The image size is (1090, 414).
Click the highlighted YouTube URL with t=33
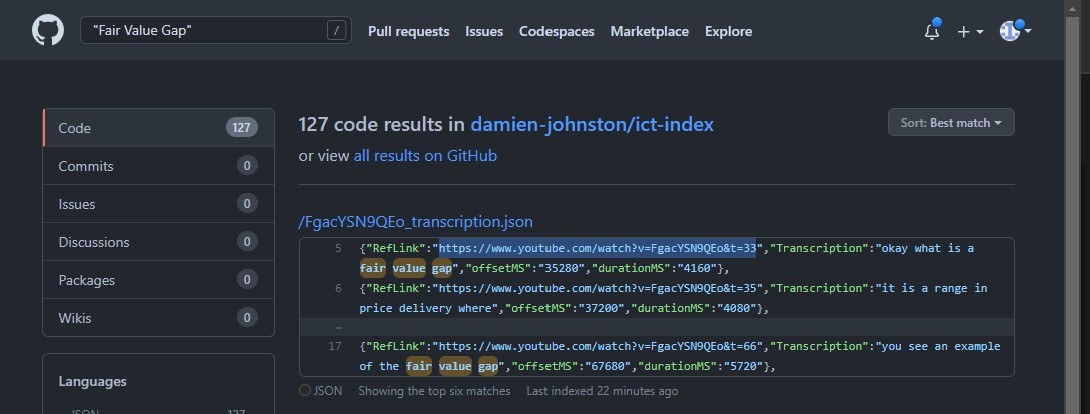pyautogui.click(x=597, y=248)
